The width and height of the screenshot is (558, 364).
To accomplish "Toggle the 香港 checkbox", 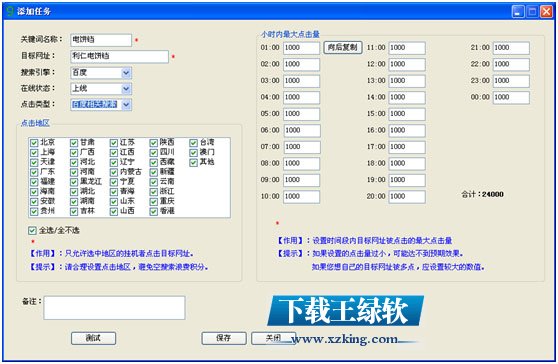I will point(154,212).
